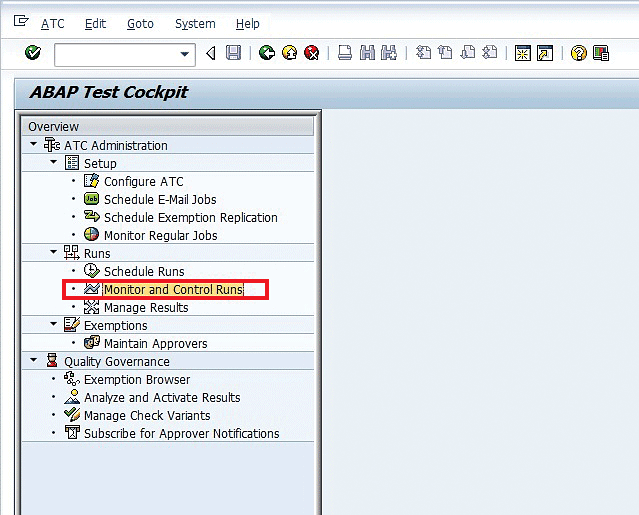The height and width of the screenshot is (515, 639).
Task: Click the transaction command input field
Action: 115,54
